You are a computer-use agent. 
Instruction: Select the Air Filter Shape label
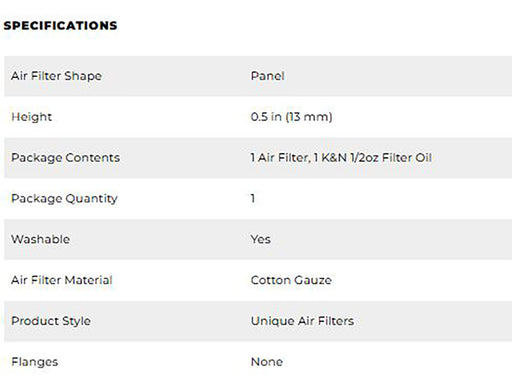pyautogui.click(x=56, y=76)
